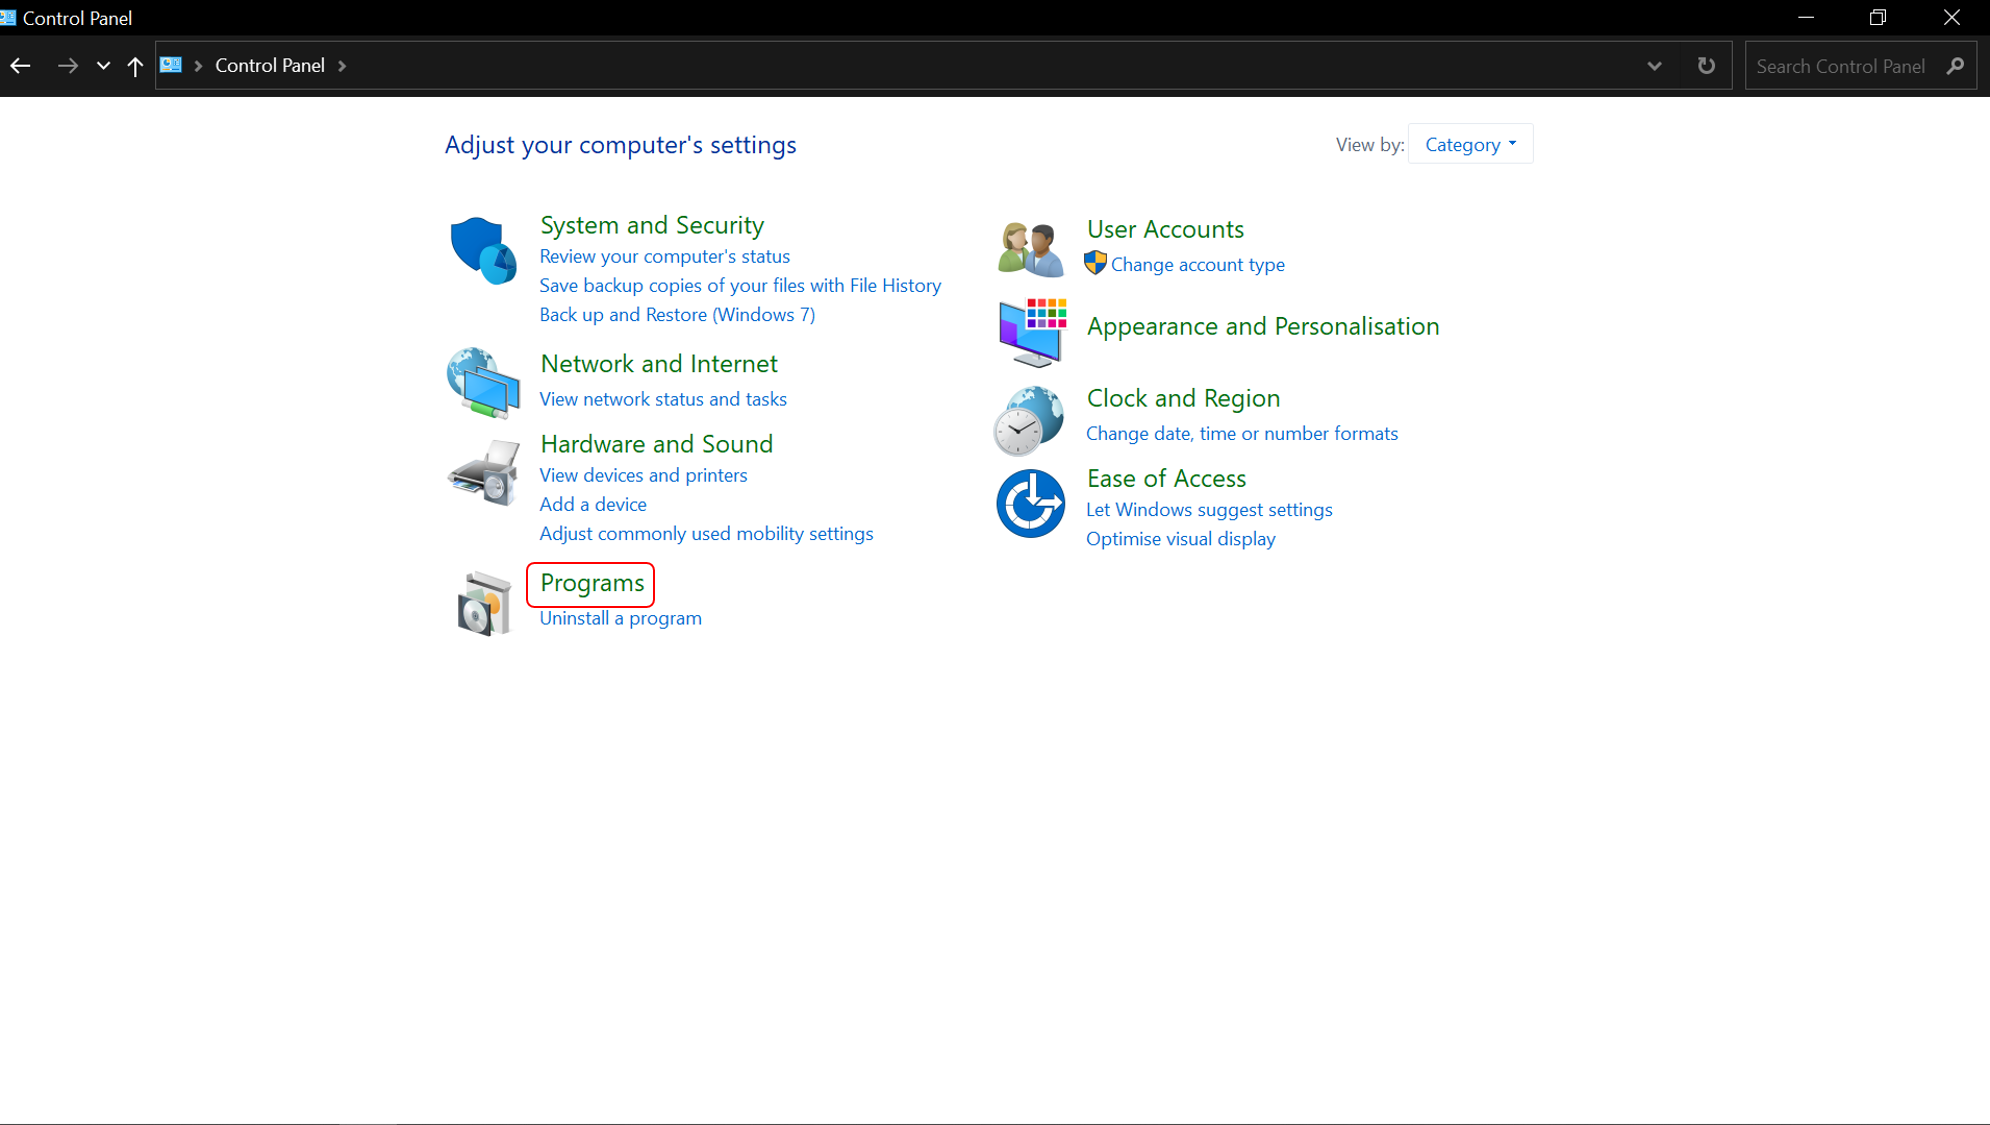Open the View by Category dropdown
The width and height of the screenshot is (1990, 1125).
pos(1470,145)
